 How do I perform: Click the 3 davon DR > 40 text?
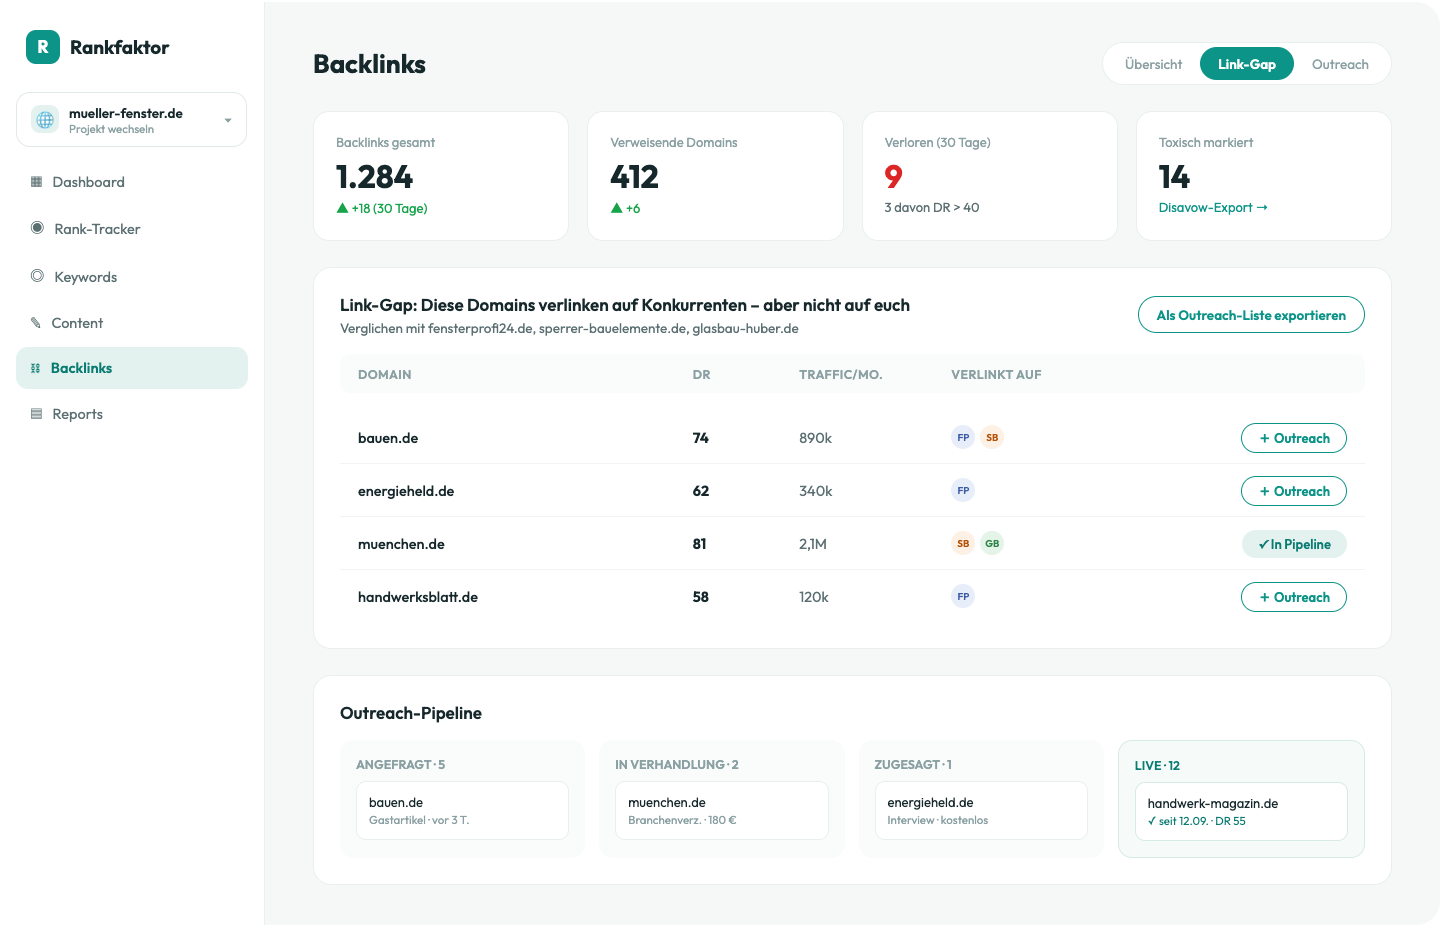pyautogui.click(x=932, y=208)
